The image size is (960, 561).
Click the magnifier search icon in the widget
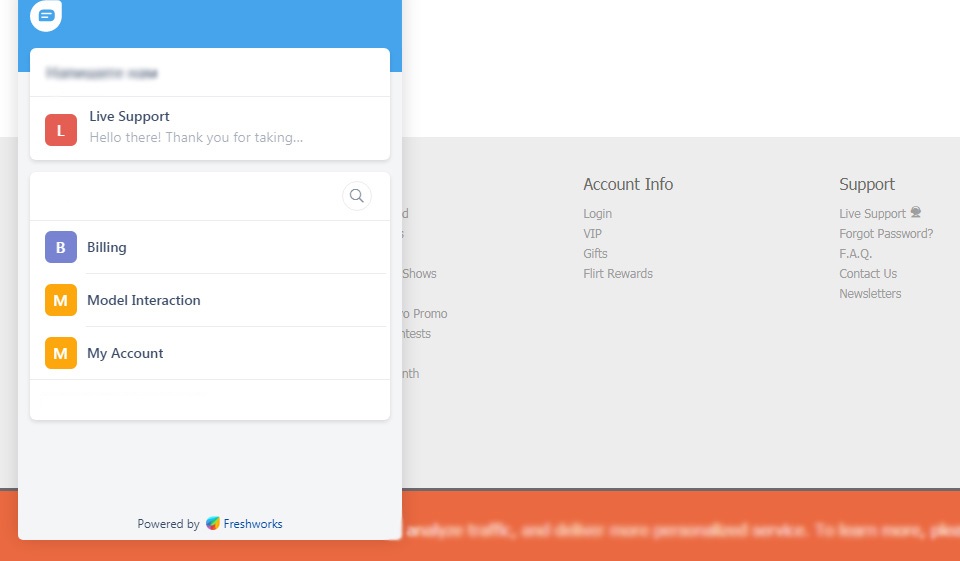pos(357,196)
